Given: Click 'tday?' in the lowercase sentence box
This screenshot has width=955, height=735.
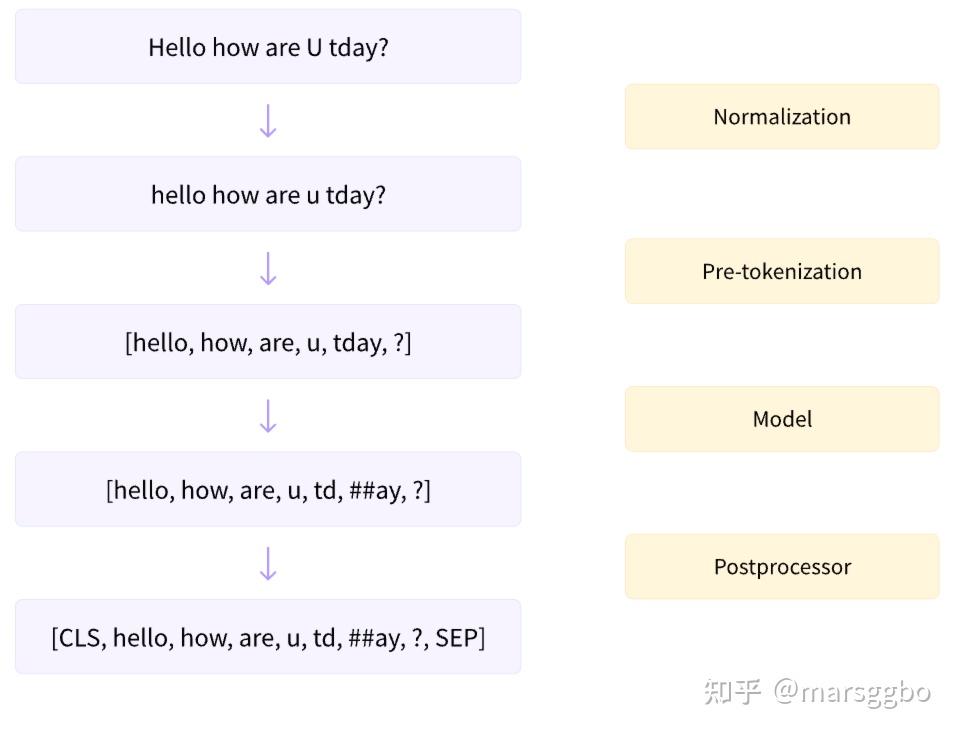Looking at the screenshot, I should (x=356, y=196).
